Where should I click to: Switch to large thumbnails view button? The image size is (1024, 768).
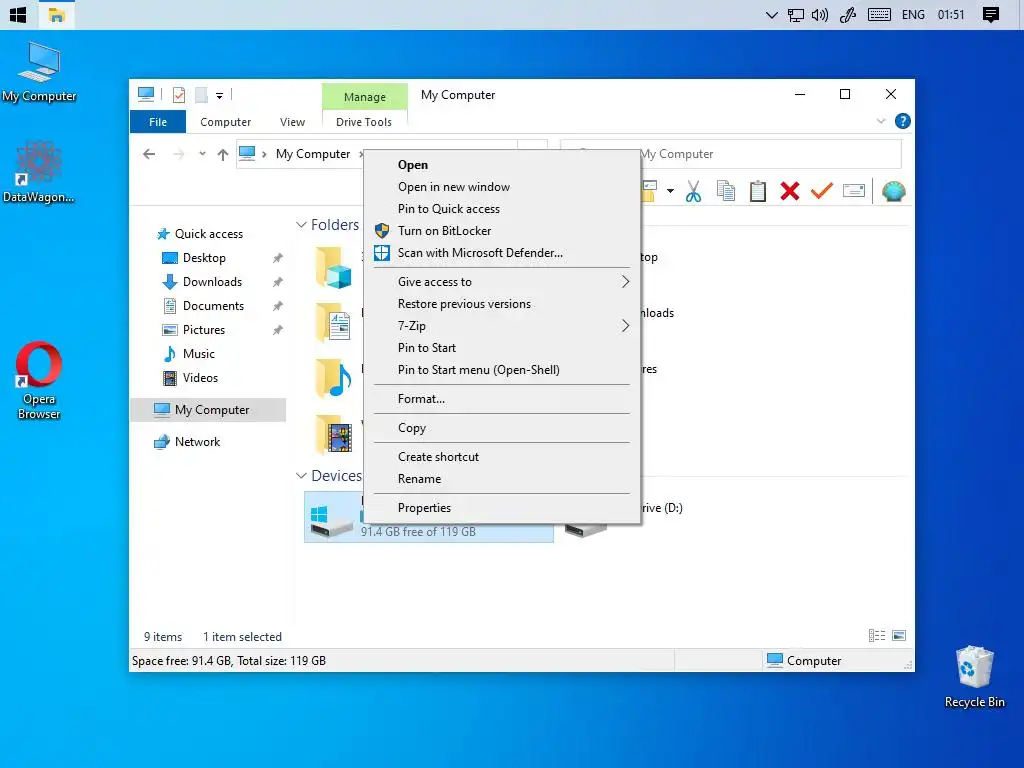[x=899, y=635]
